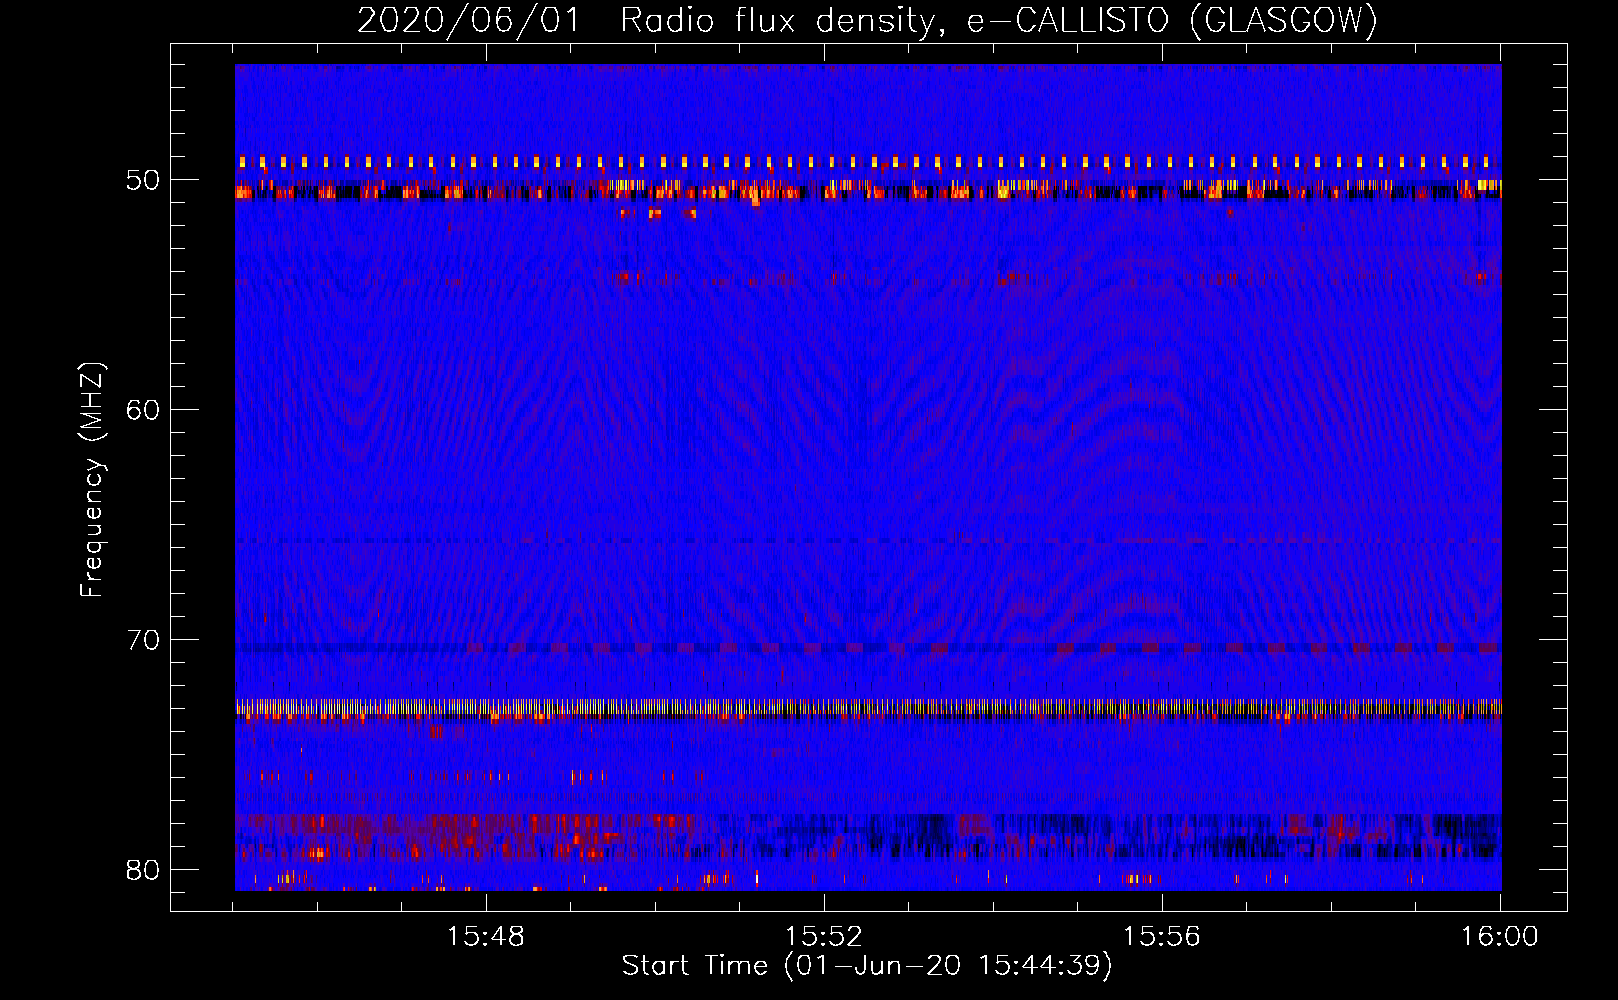Click the 80 frequency tick label
Viewport: 1618px width, 1000px height.
tap(143, 870)
